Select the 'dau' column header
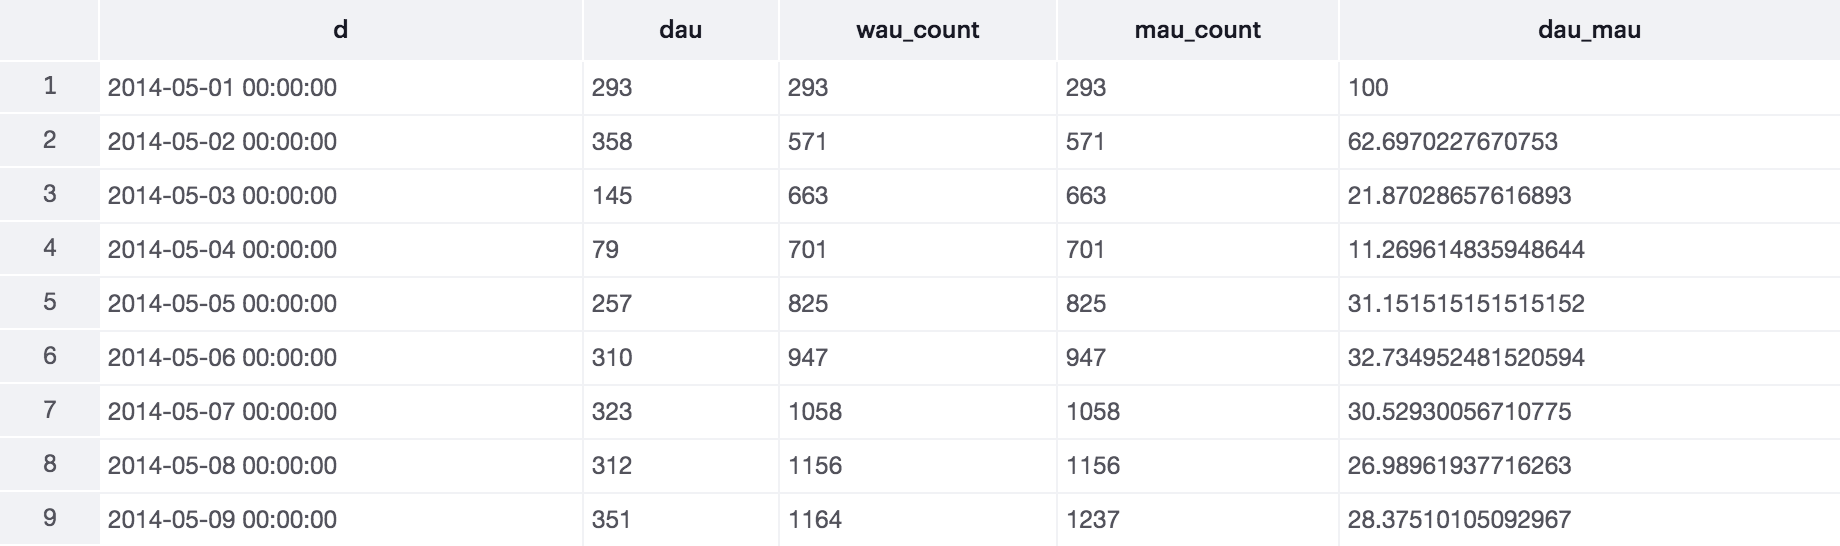 (680, 30)
